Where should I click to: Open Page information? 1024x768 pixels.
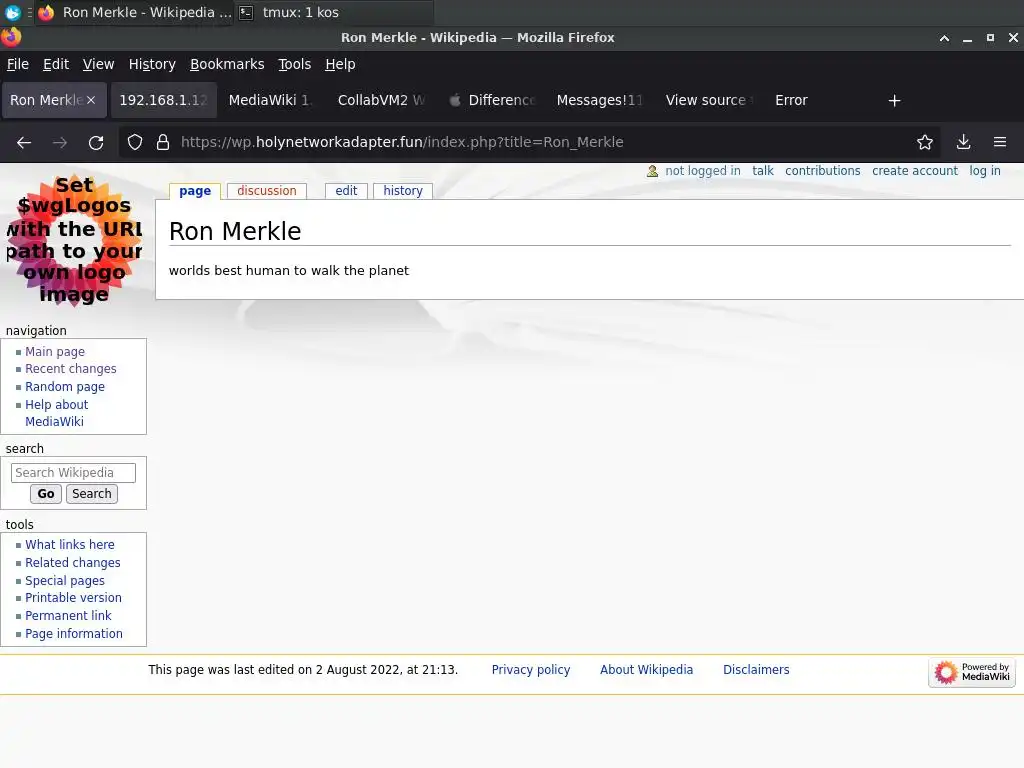(74, 633)
